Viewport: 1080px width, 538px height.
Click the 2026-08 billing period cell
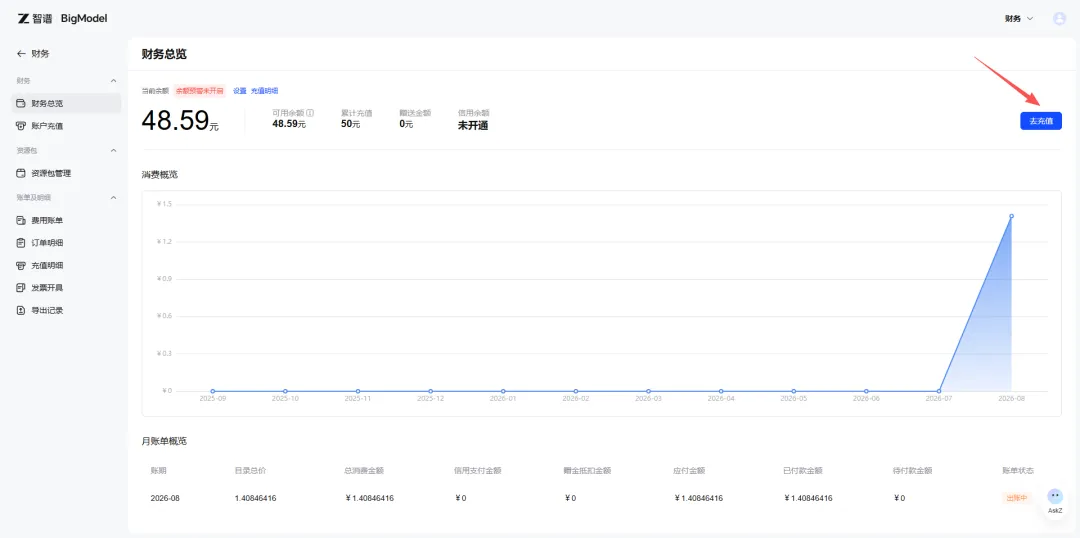pyautogui.click(x=165, y=498)
